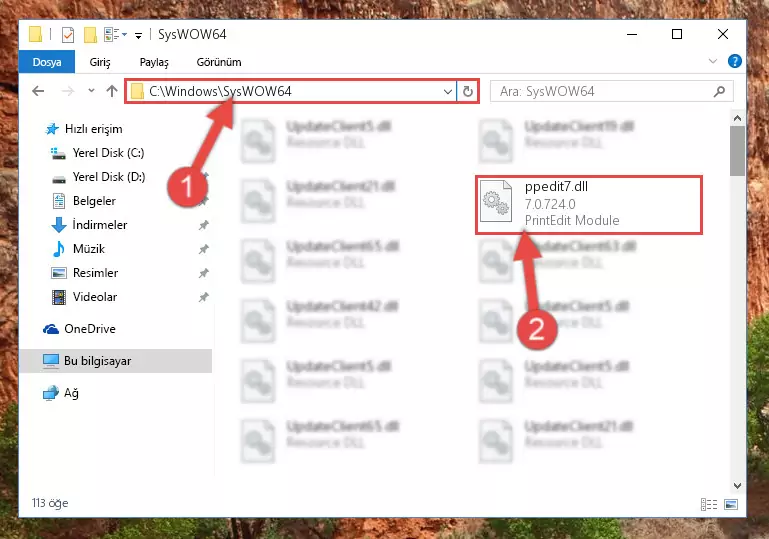Open Yerel Disk (D:) in sidebar
Image resolution: width=769 pixels, height=539 pixels.
108,177
